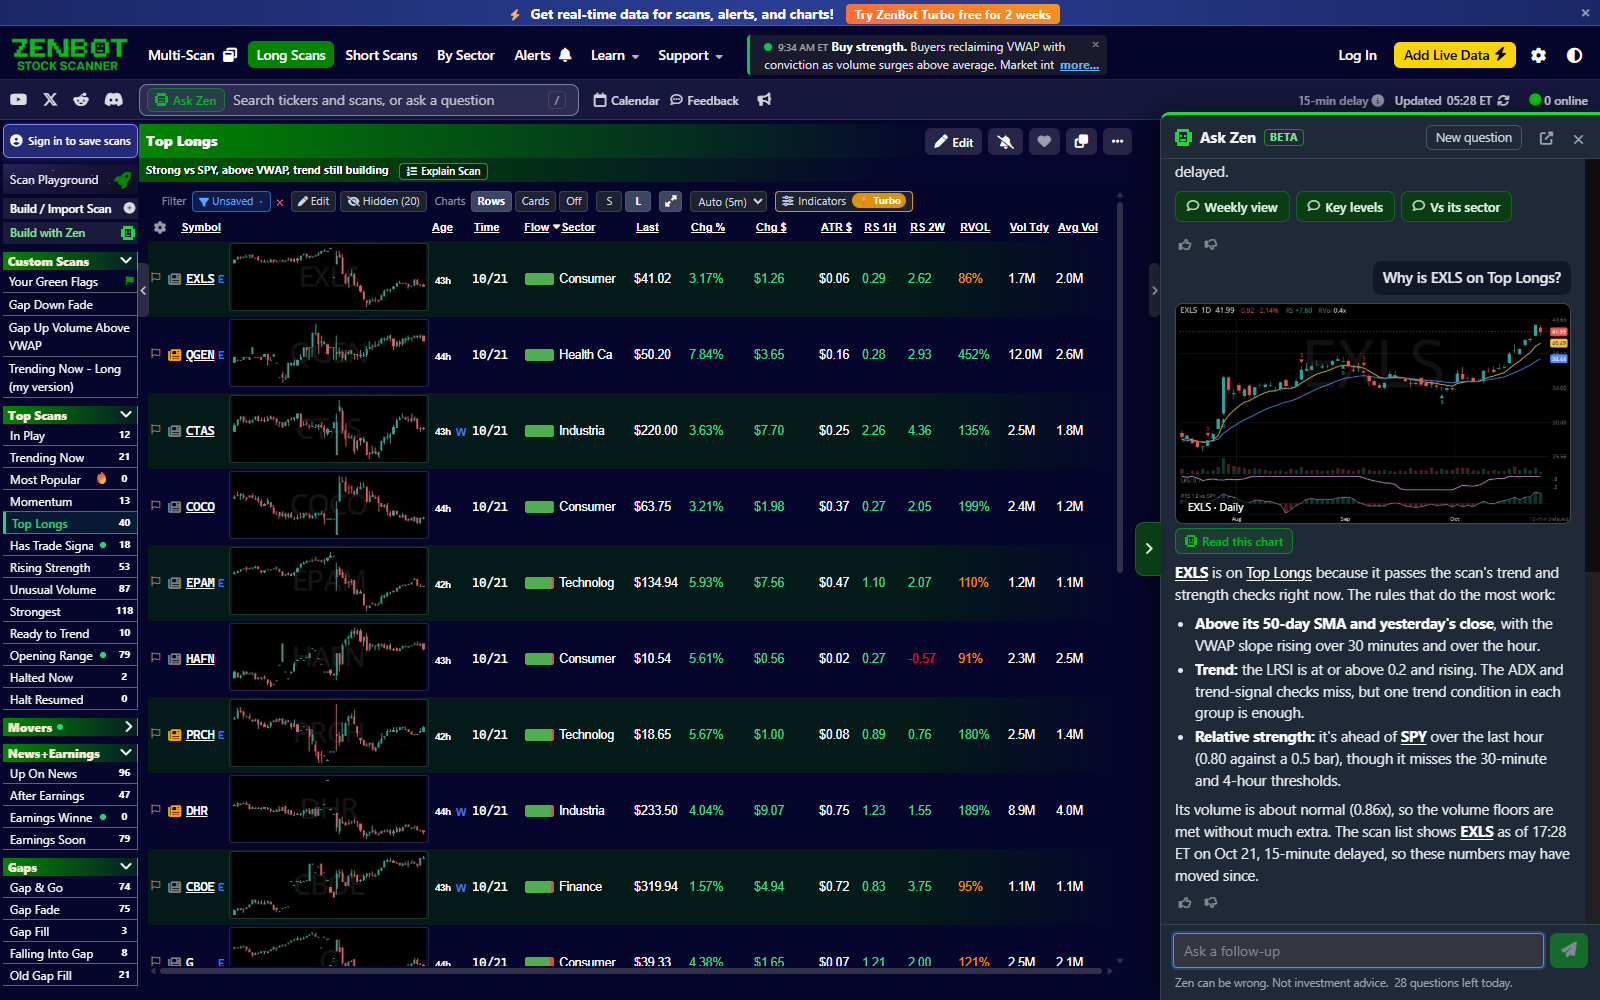Send the follow-up question arrow button
Image resolution: width=1600 pixels, height=1000 pixels.
(x=1569, y=950)
